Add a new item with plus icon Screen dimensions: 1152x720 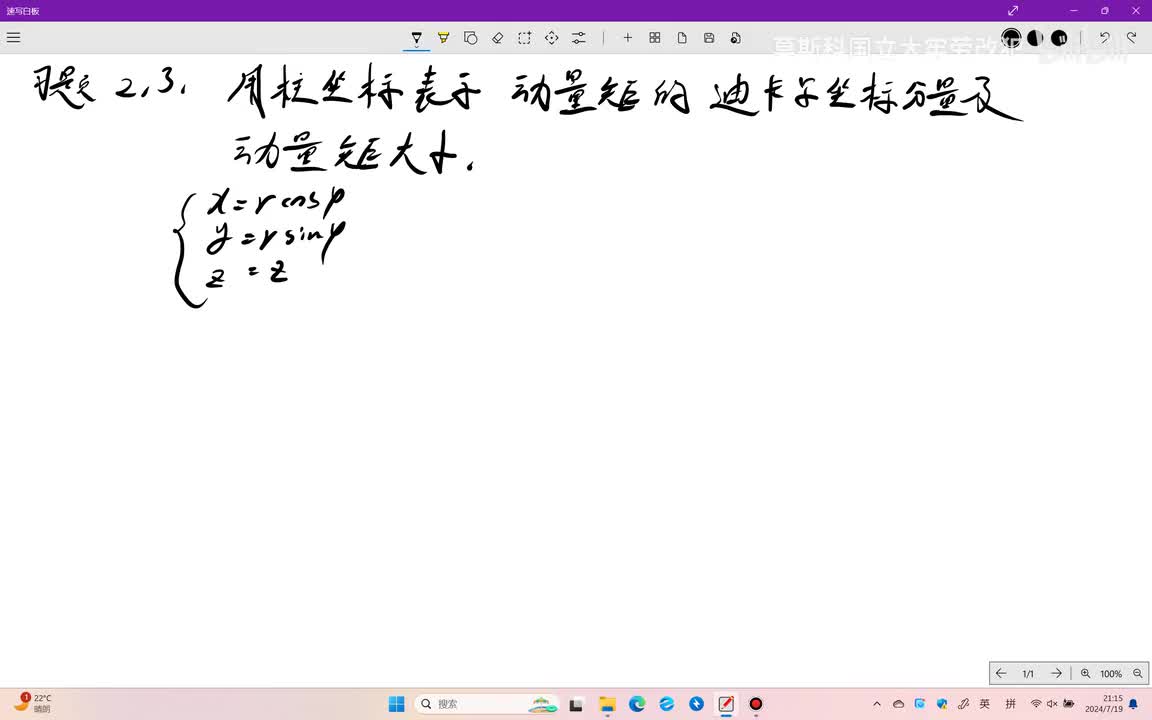(627, 37)
